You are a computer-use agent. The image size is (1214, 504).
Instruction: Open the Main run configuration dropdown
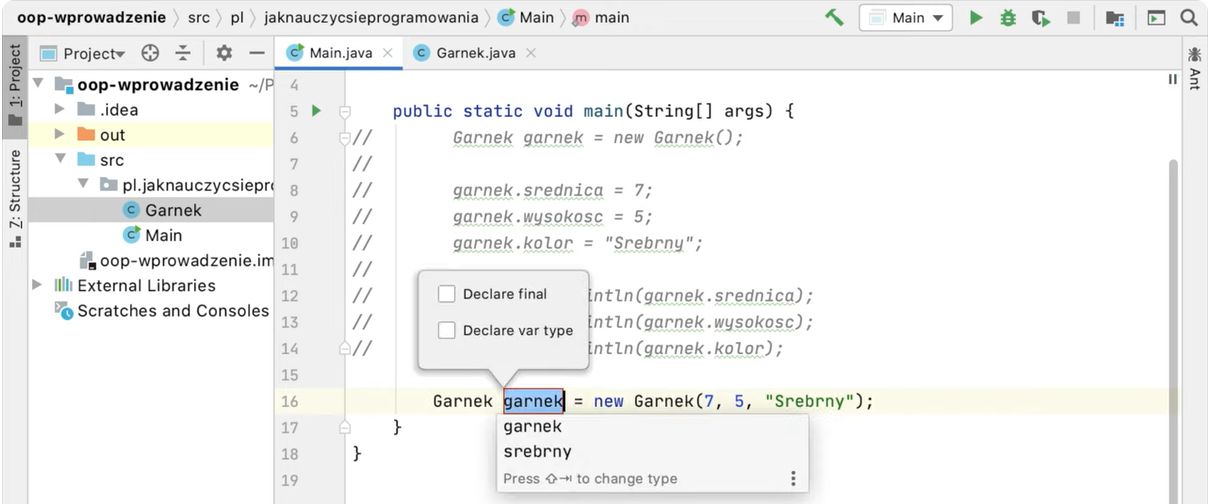tap(907, 17)
